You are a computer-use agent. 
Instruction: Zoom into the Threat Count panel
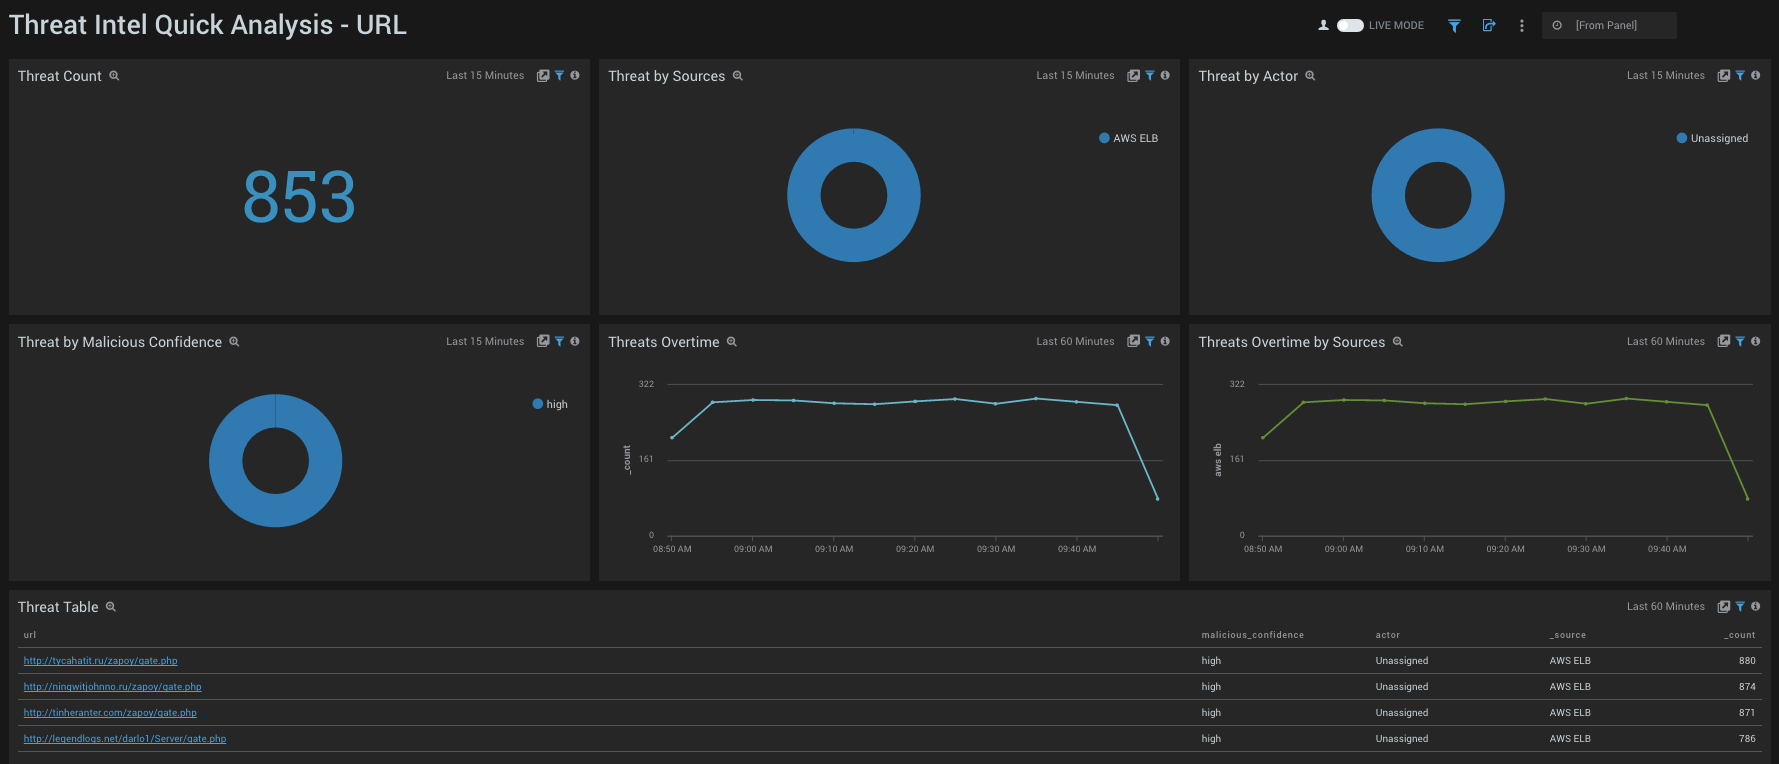pyautogui.click(x=114, y=76)
